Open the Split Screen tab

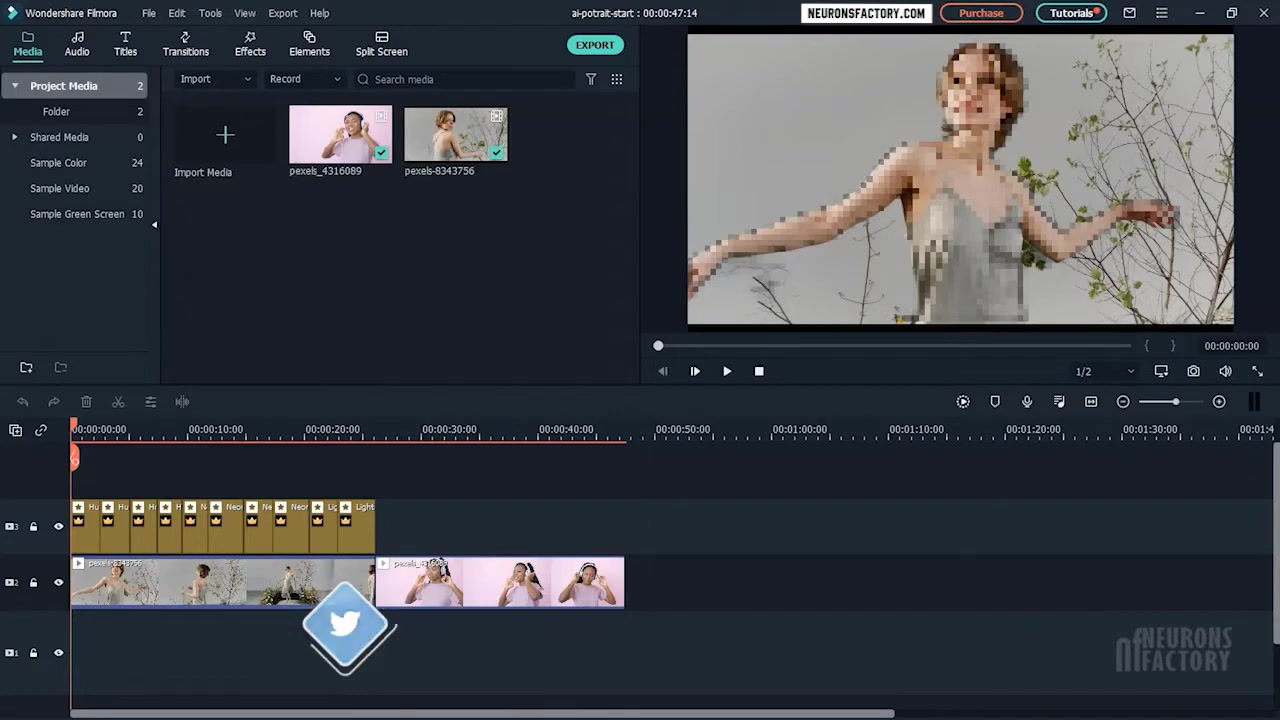(381, 44)
